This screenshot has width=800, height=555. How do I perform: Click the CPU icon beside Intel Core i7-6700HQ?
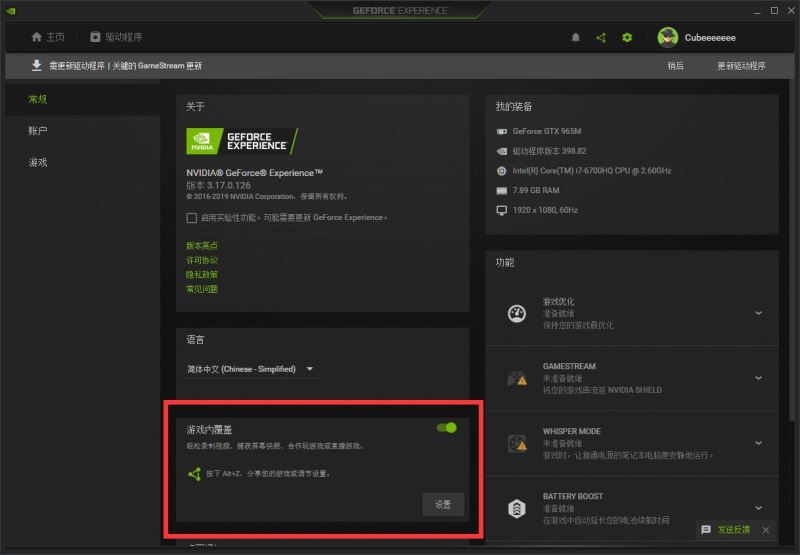(502, 171)
